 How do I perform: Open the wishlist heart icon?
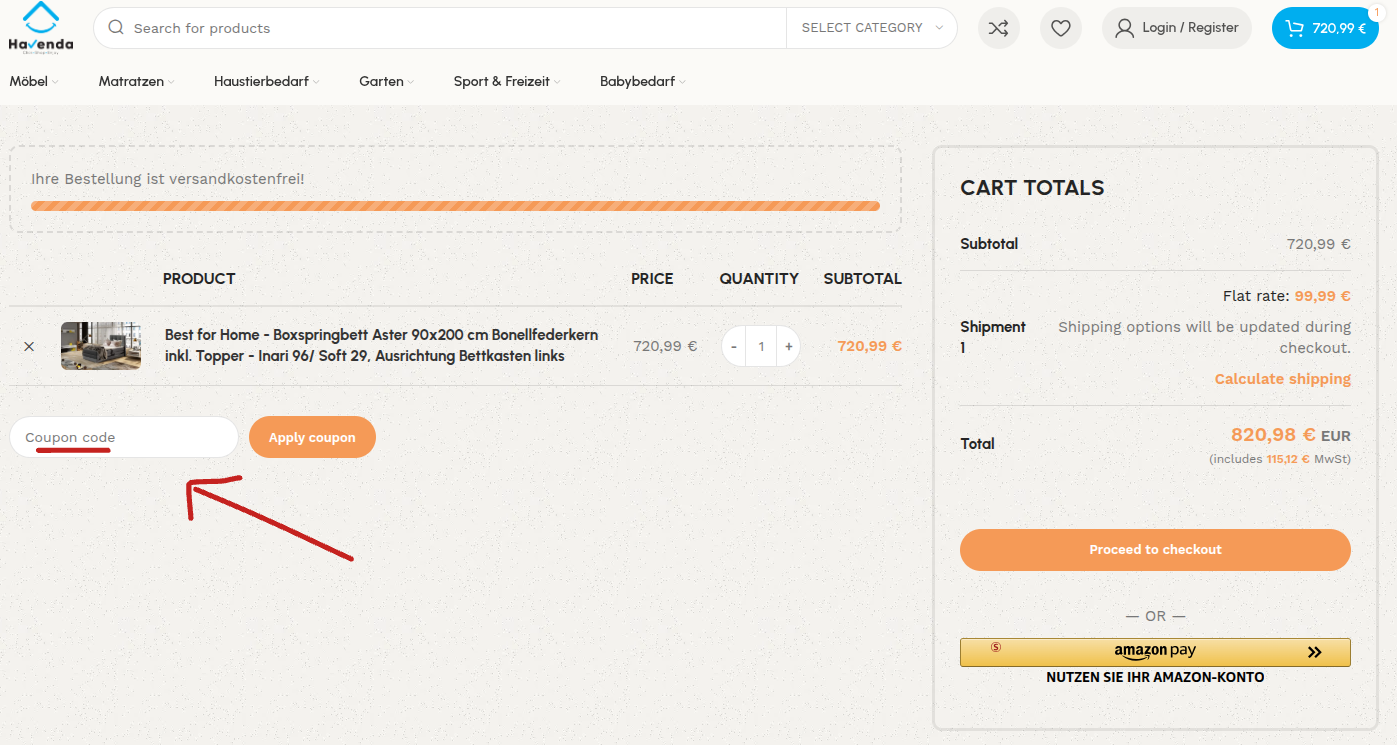(x=1061, y=28)
